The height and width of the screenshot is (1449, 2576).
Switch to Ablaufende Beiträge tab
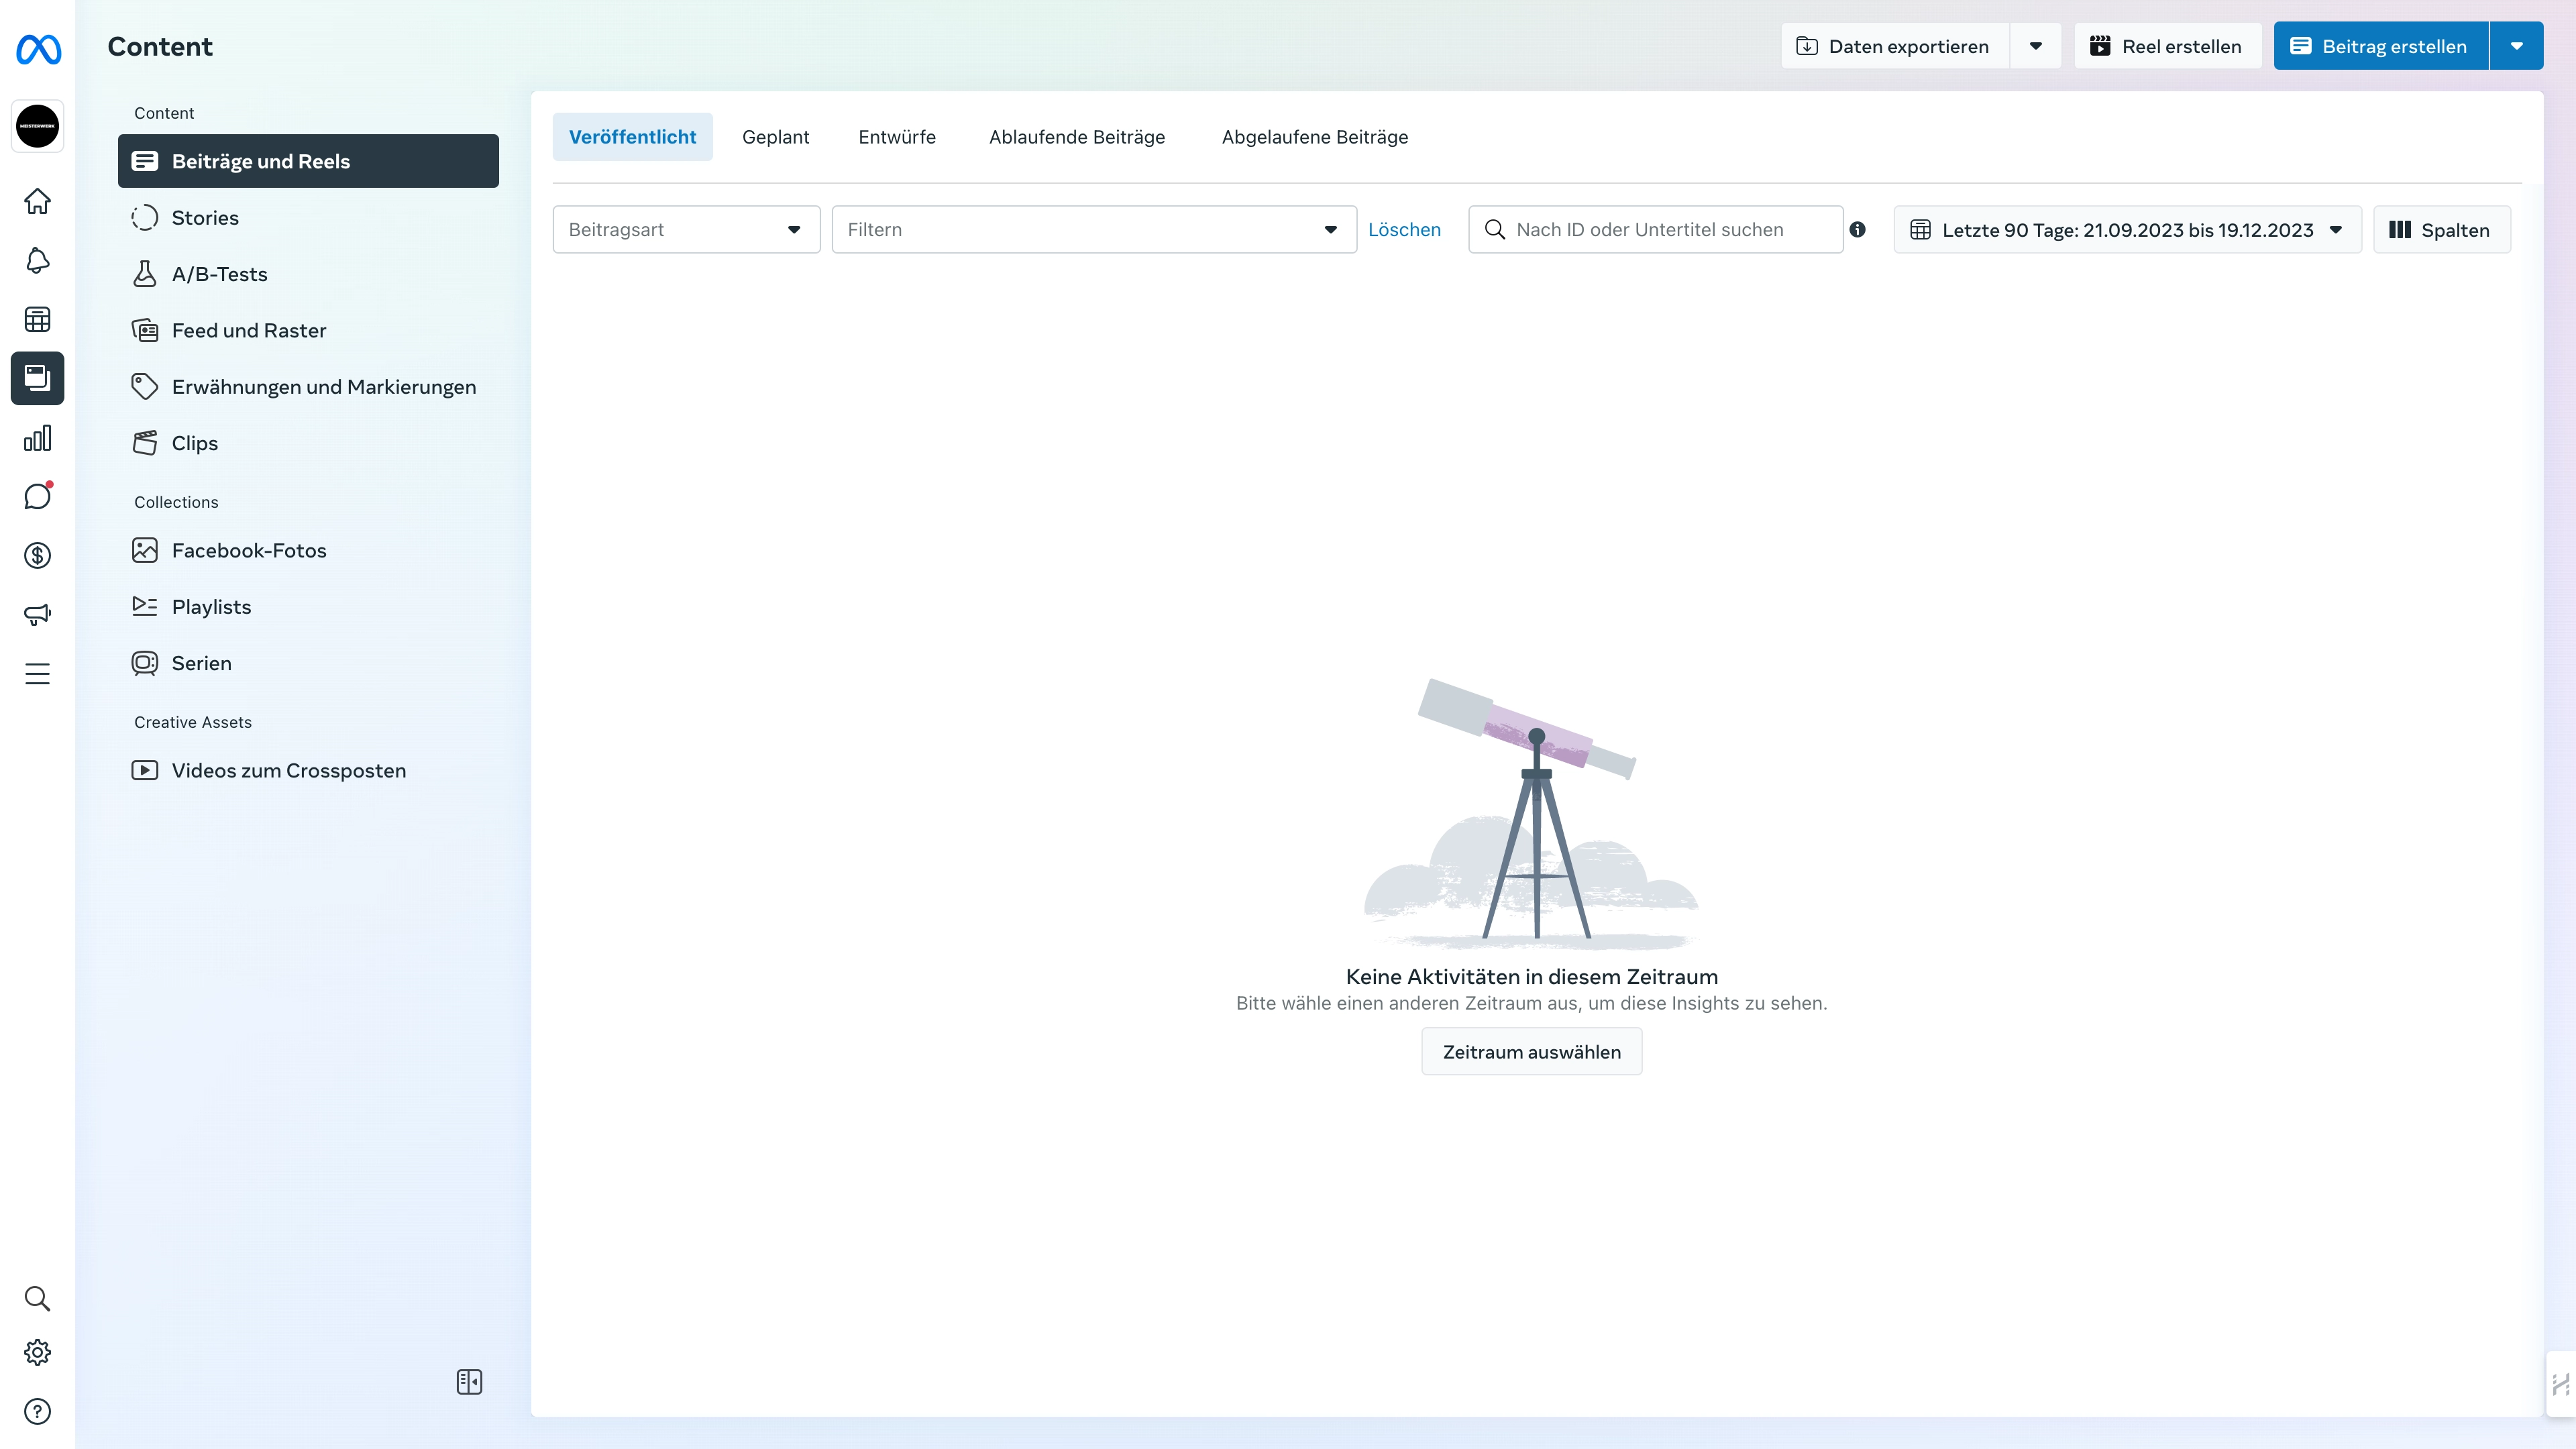click(1077, 136)
